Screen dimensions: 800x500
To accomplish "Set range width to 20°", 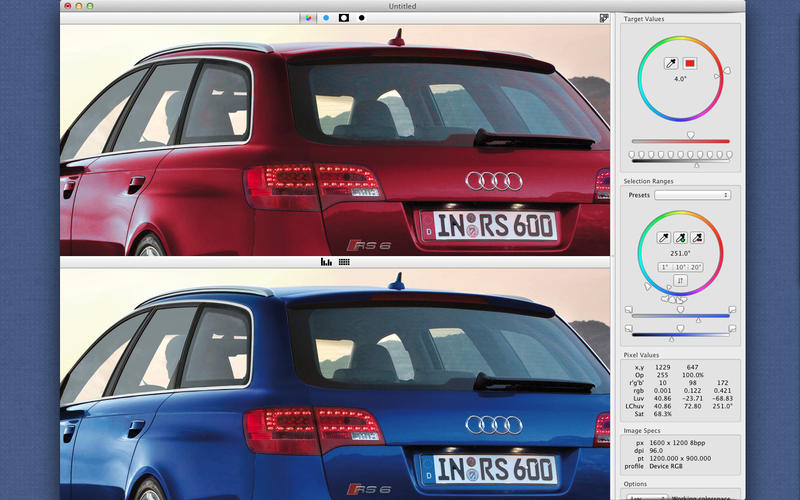I will (x=695, y=267).
